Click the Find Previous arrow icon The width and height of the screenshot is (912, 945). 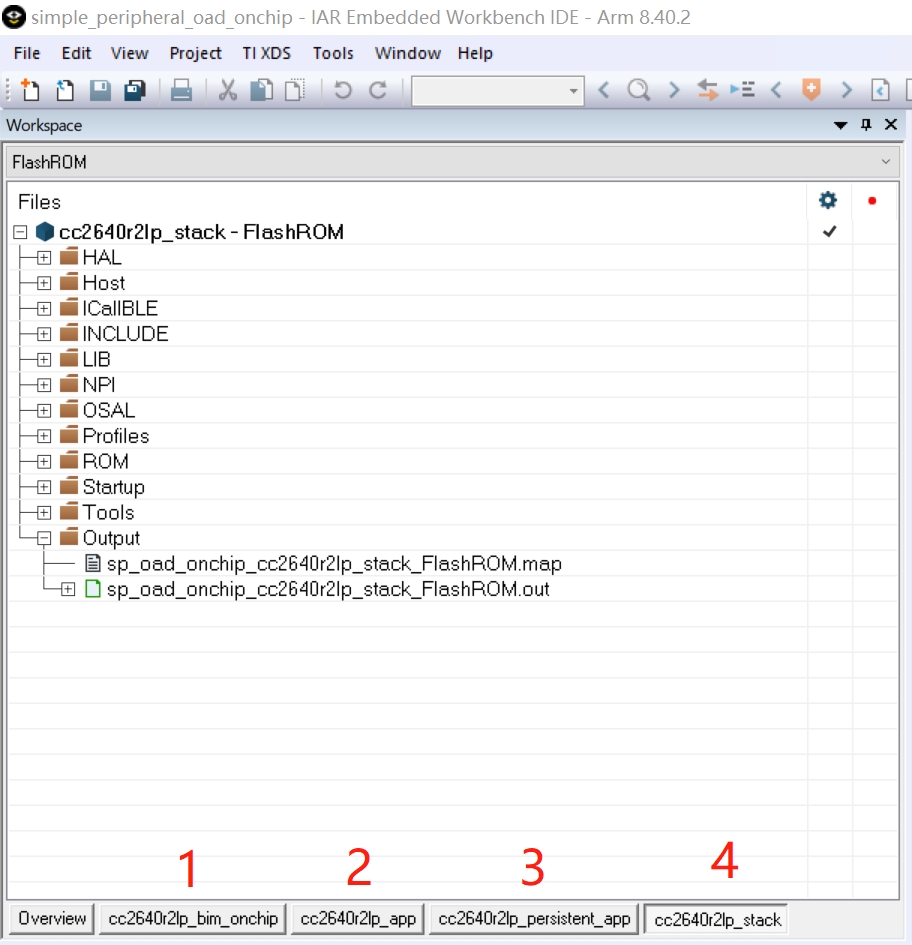click(x=604, y=90)
